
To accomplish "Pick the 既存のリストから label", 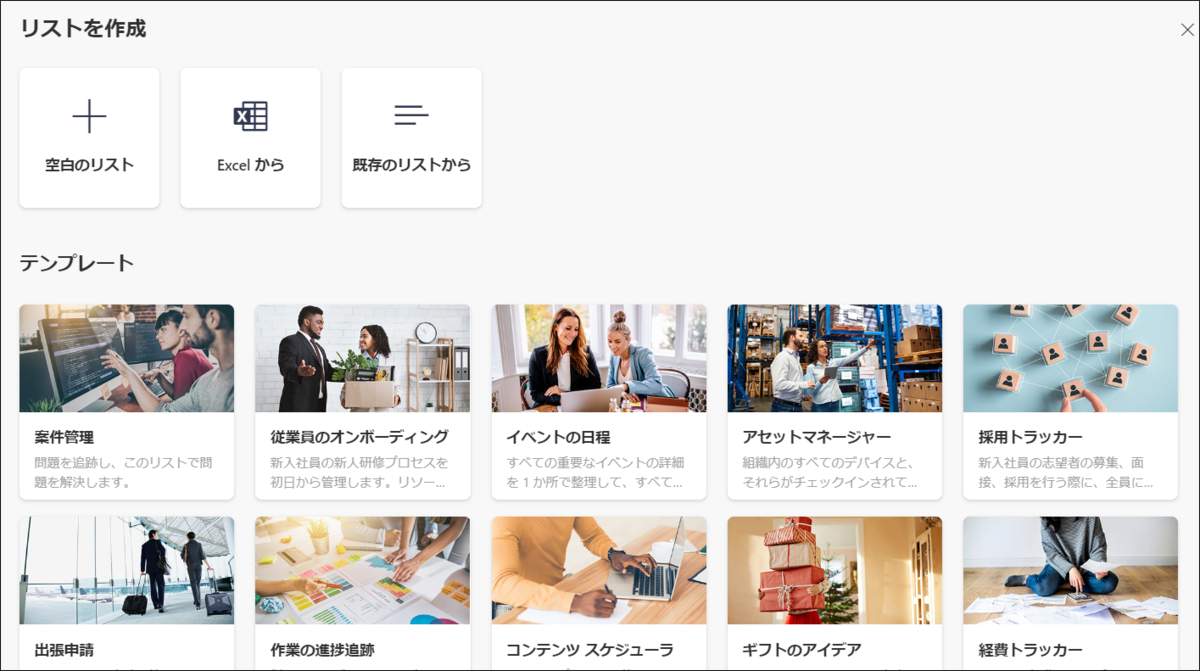I will click(411, 165).
